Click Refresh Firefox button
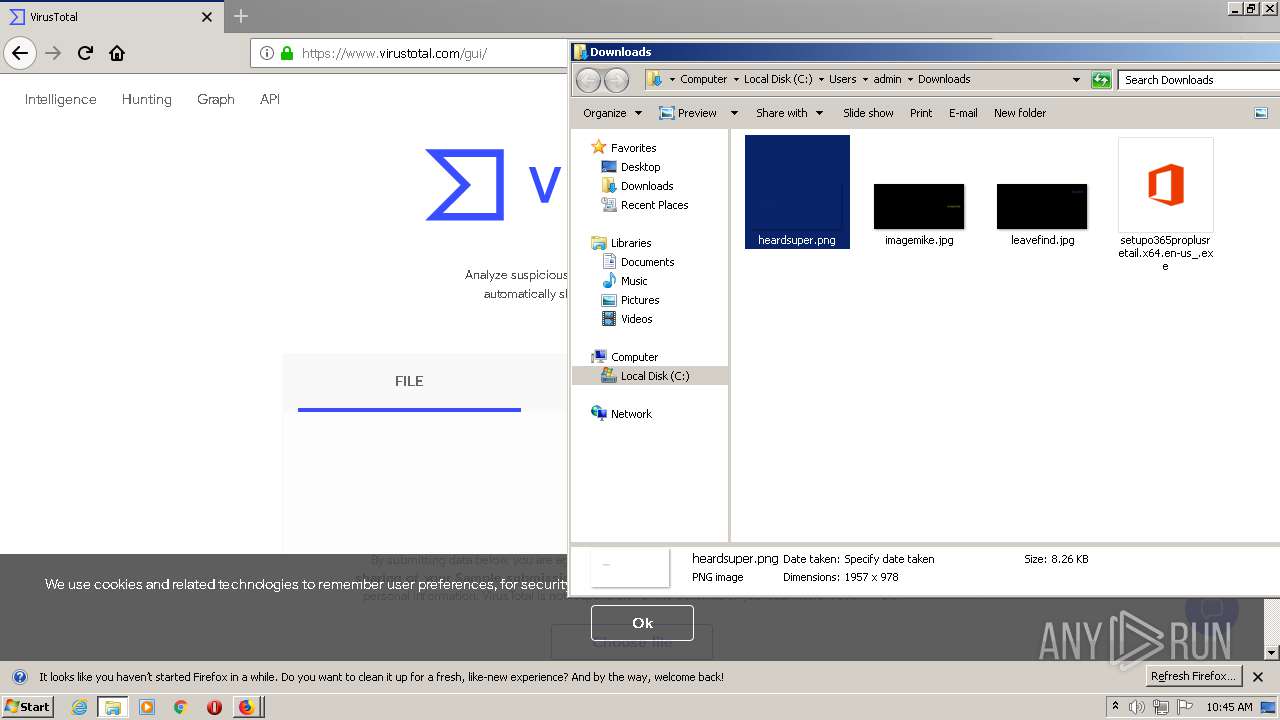This screenshot has width=1280, height=720. tap(1193, 676)
